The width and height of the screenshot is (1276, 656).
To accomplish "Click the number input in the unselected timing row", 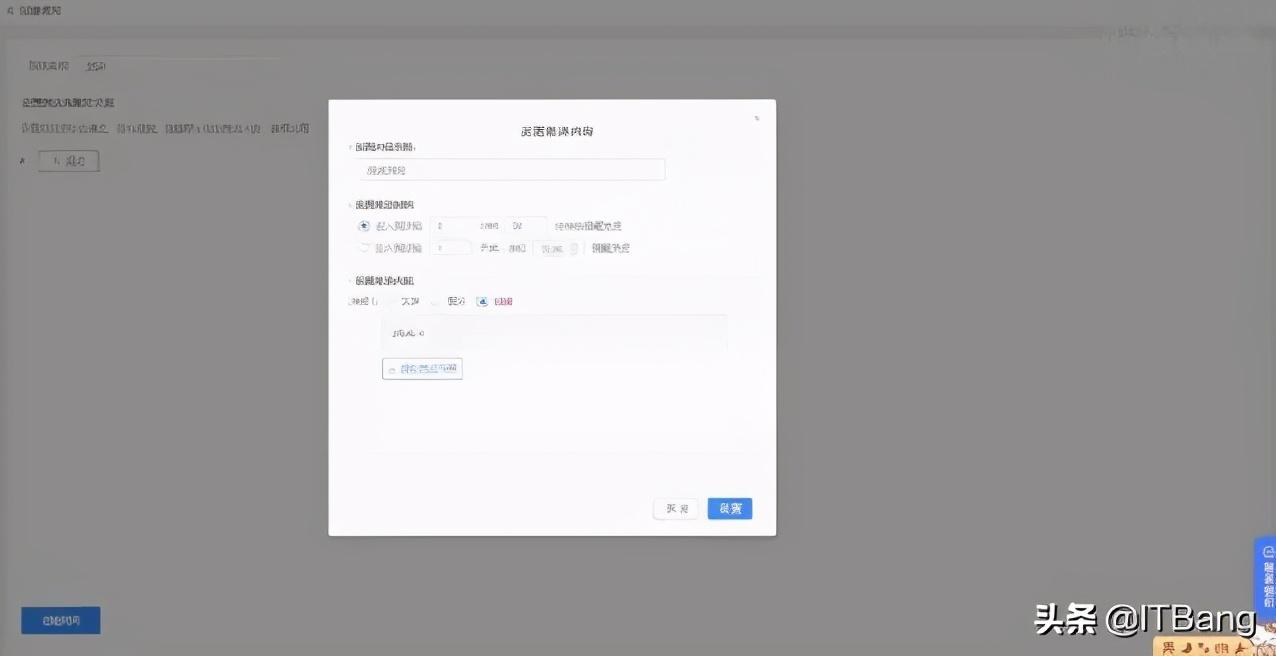I will click(x=450, y=247).
